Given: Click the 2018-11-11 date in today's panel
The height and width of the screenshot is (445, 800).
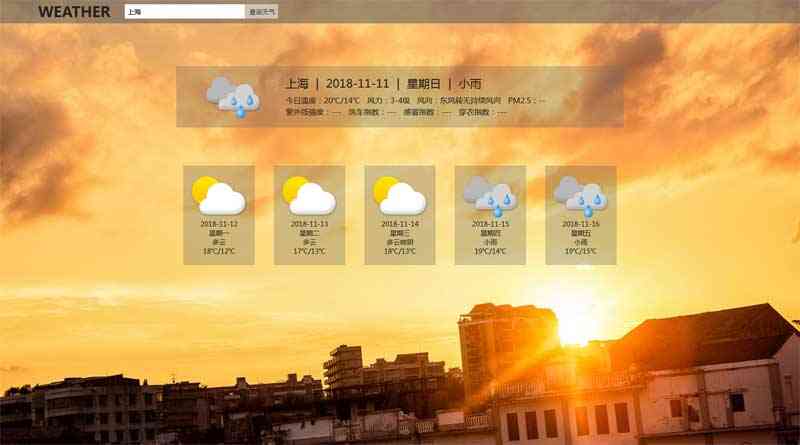Looking at the screenshot, I should tap(357, 84).
